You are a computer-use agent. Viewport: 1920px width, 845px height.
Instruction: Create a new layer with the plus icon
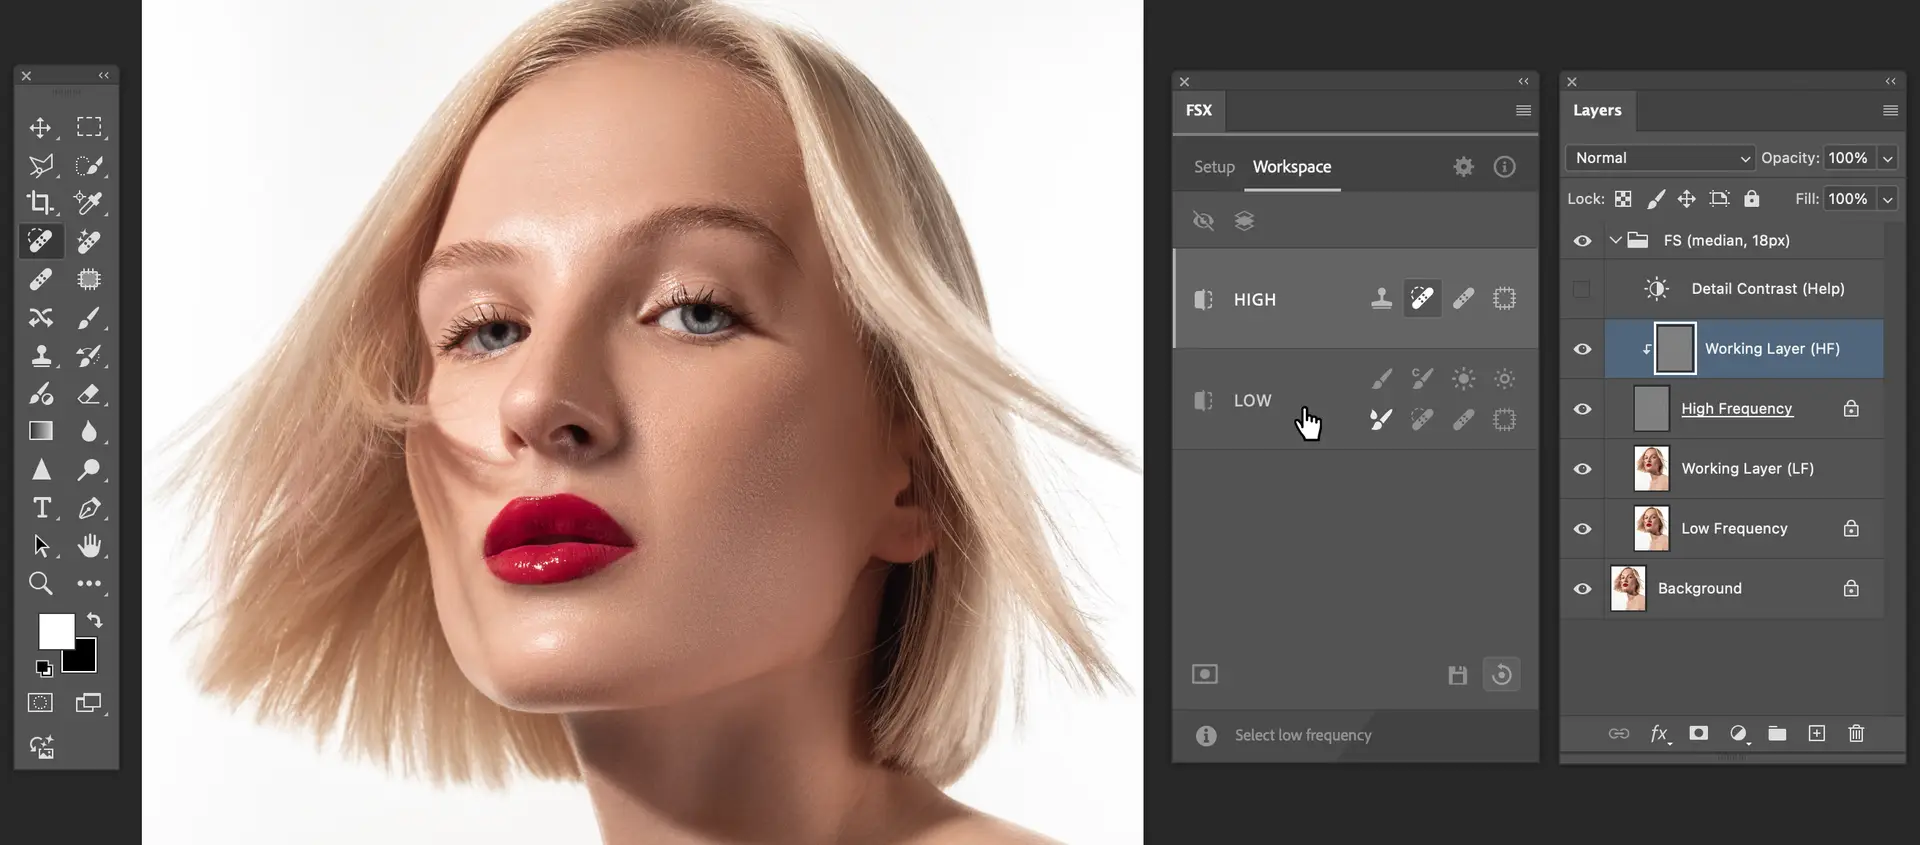tap(1817, 734)
